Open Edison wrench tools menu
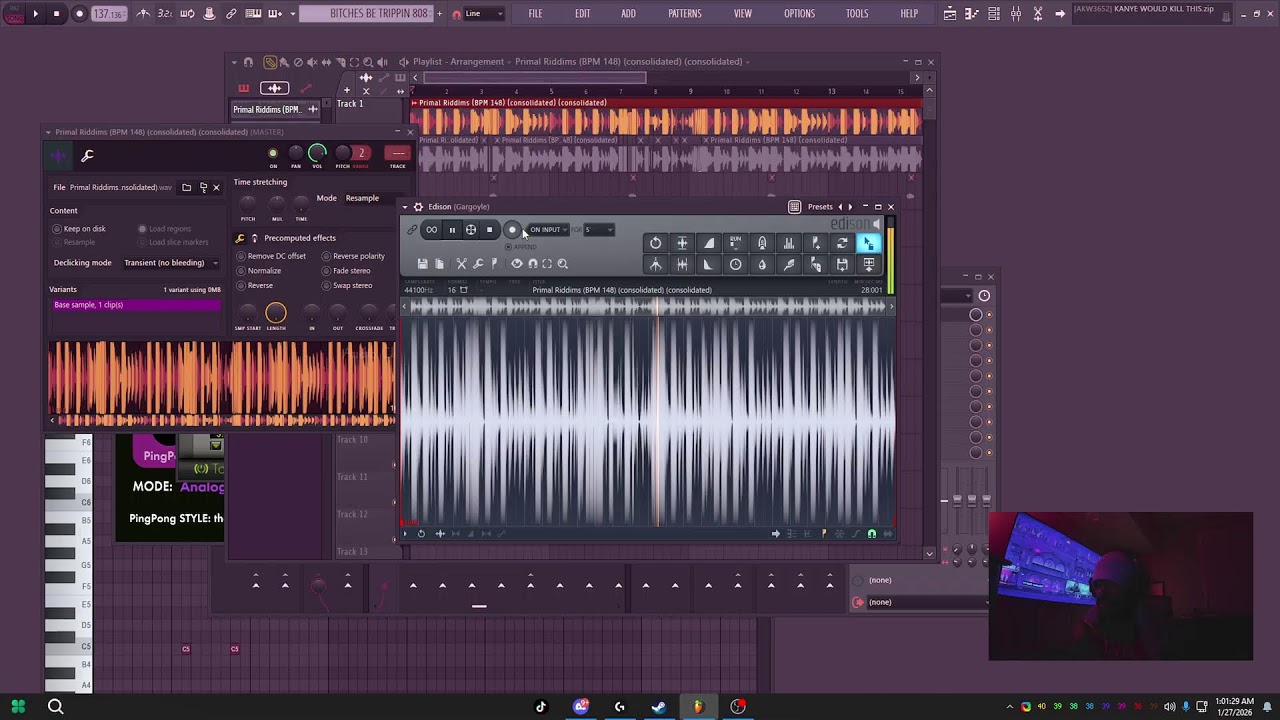Viewport: 1280px width, 720px height. (478, 264)
